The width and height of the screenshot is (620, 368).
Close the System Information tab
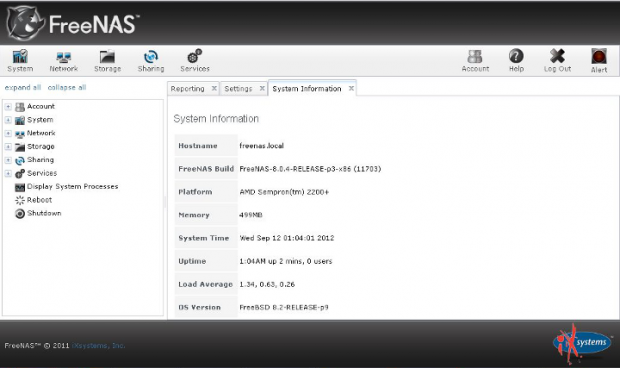point(351,88)
